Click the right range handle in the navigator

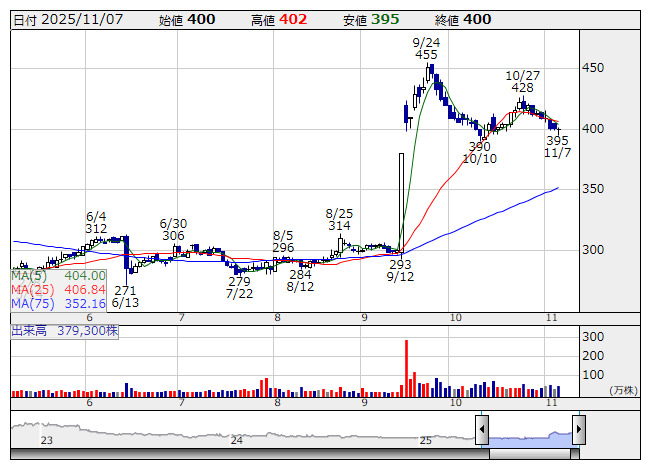tap(578, 430)
